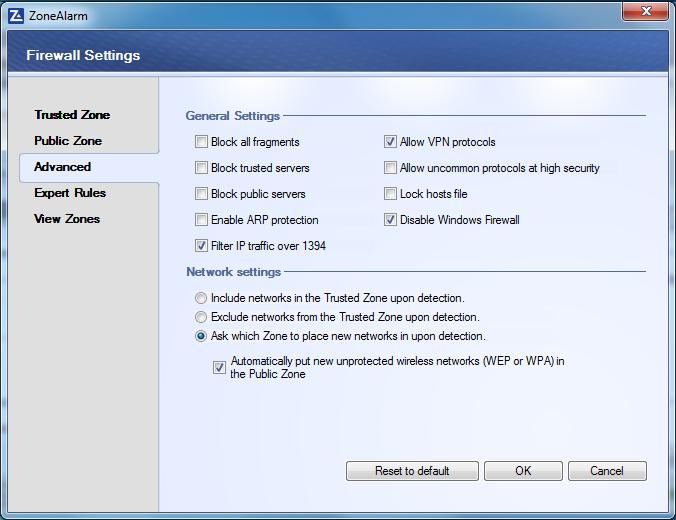The height and width of the screenshot is (520, 676).
Task: Dismiss the dialog with Cancel
Action: point(607,471)
